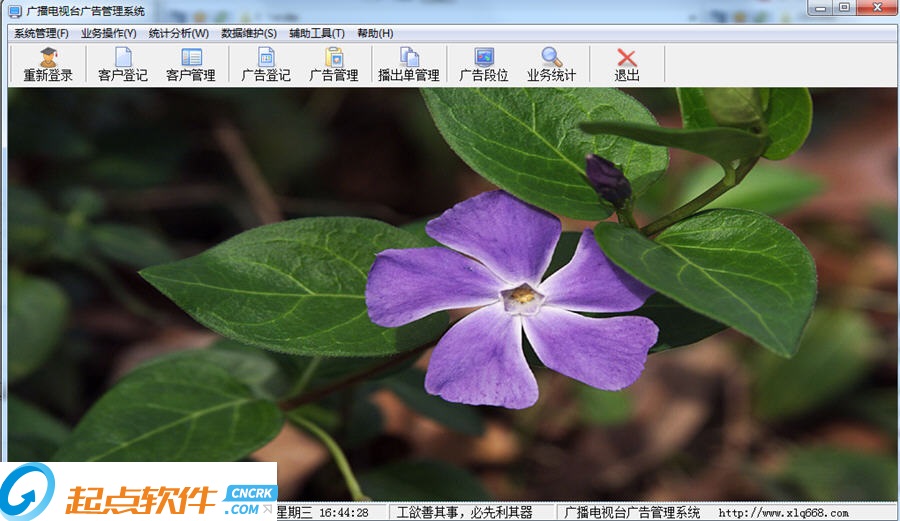This screenshot has height=521, width=900.
Task: Minimize the ad management window
Action: click(821, 7)
